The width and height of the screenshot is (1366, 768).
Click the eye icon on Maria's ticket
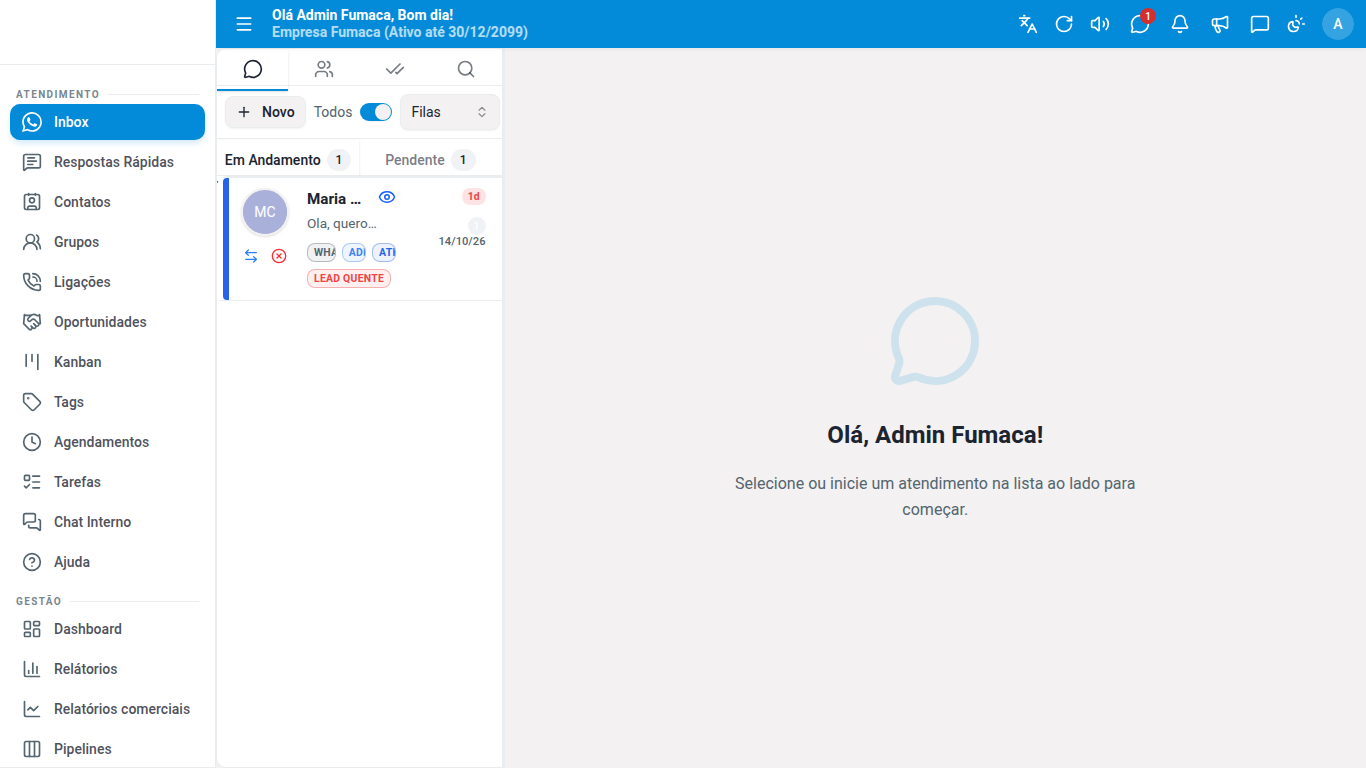(387, 197)
